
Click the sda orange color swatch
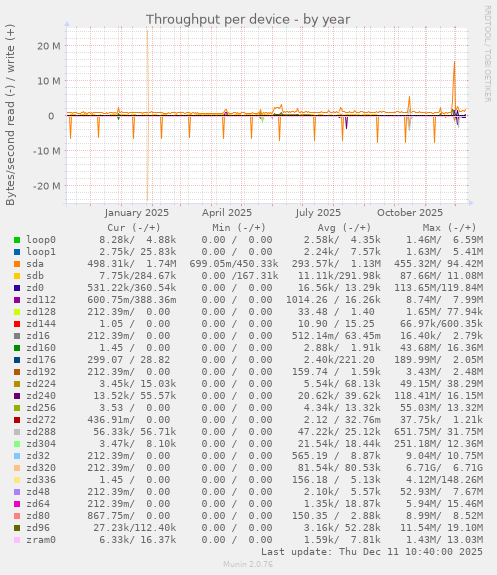coord(17,264)
